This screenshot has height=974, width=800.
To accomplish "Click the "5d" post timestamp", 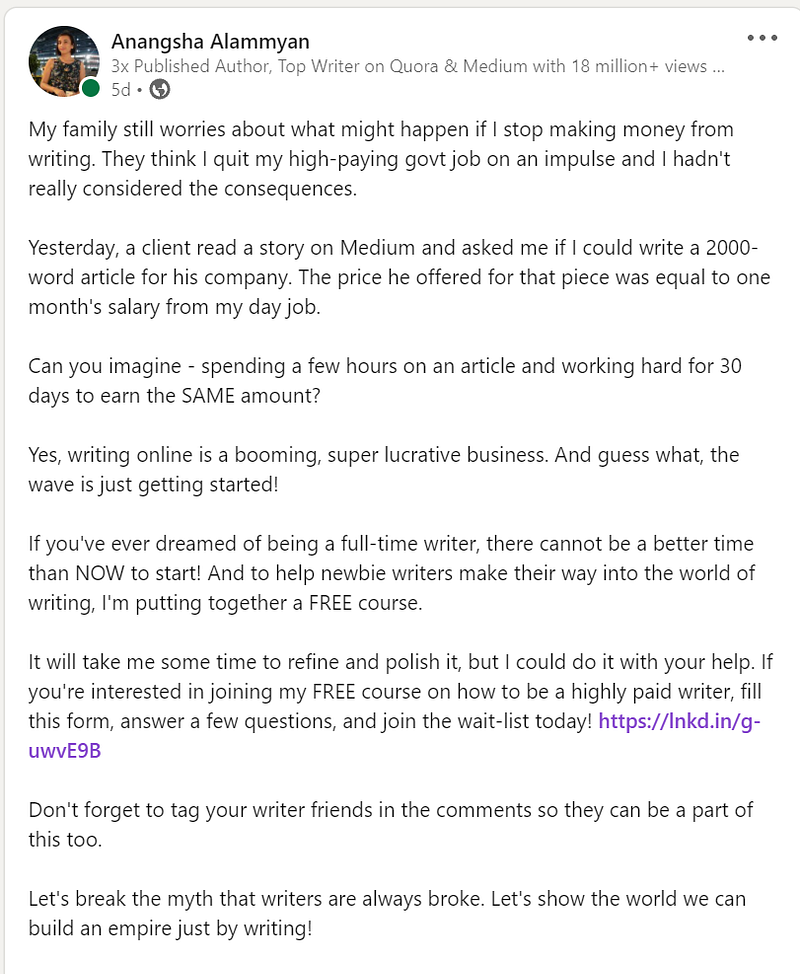I will (x=121, y=90).
